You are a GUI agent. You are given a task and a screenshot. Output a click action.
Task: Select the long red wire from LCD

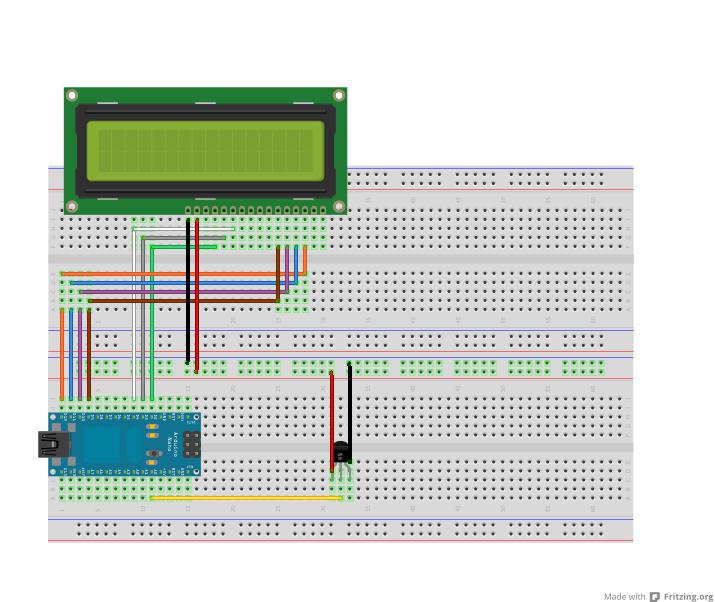[x=197, y=290]
